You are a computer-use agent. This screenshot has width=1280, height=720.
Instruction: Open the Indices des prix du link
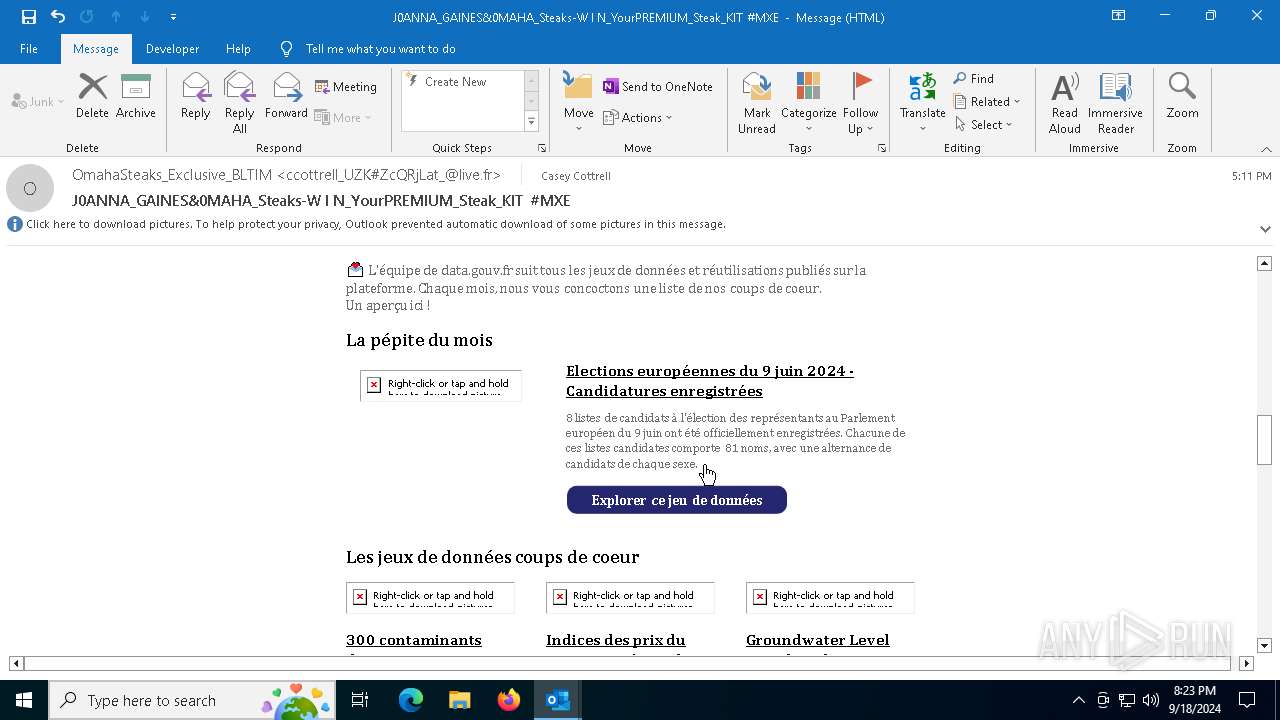pyautogui.click(x=616, y=640)
